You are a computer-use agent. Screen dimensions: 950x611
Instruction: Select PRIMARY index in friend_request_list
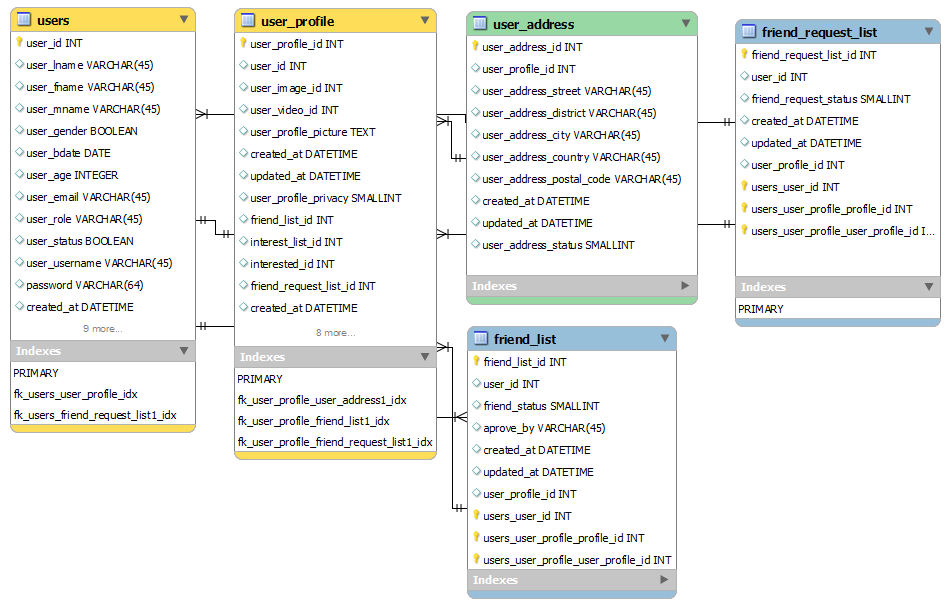pyautogui.click(x=760, y=309)
